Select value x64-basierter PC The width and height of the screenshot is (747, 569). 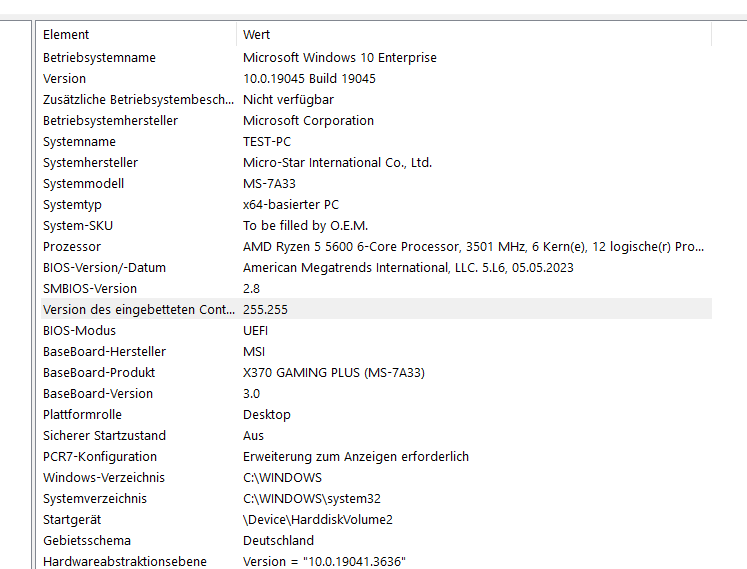tap(291, 204)
